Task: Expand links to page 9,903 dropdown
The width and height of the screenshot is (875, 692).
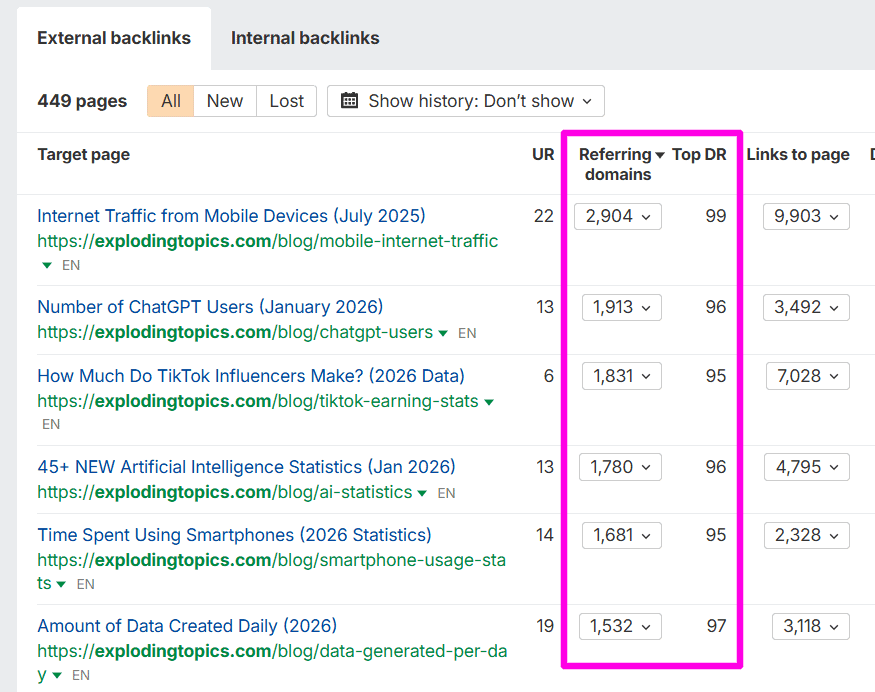Action: tap(806, 217)
